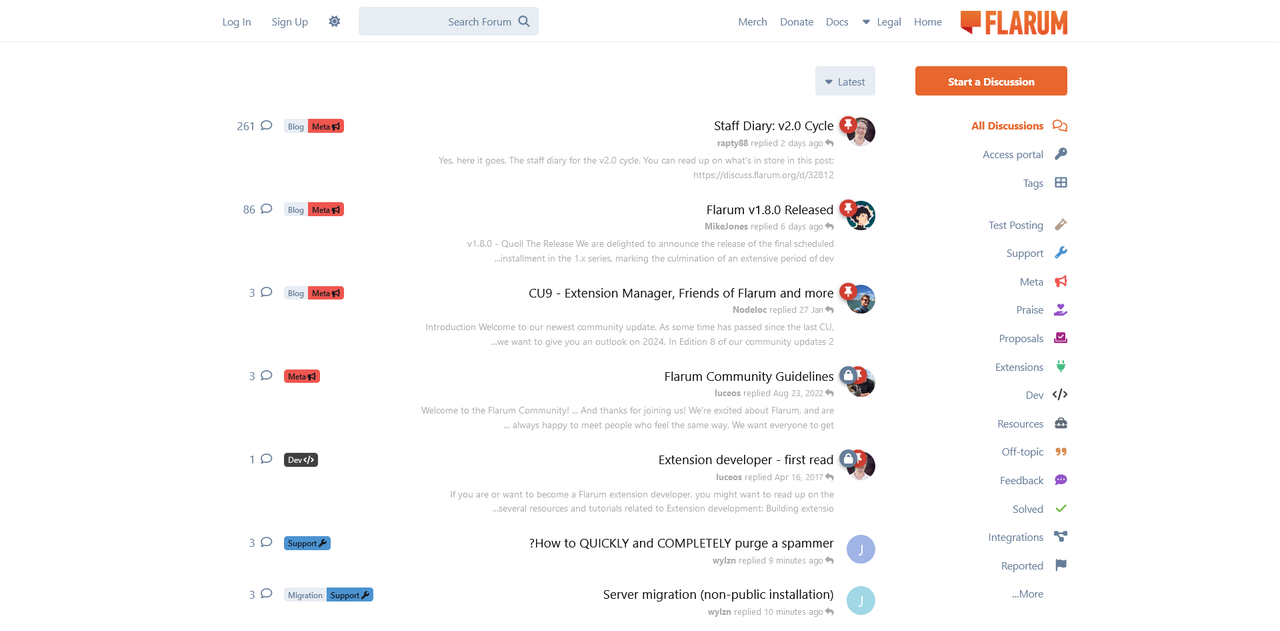This screenshot has height=631, width=1280.
Task: Open the theme settings gear icon
Action: [x=334, y=21]
